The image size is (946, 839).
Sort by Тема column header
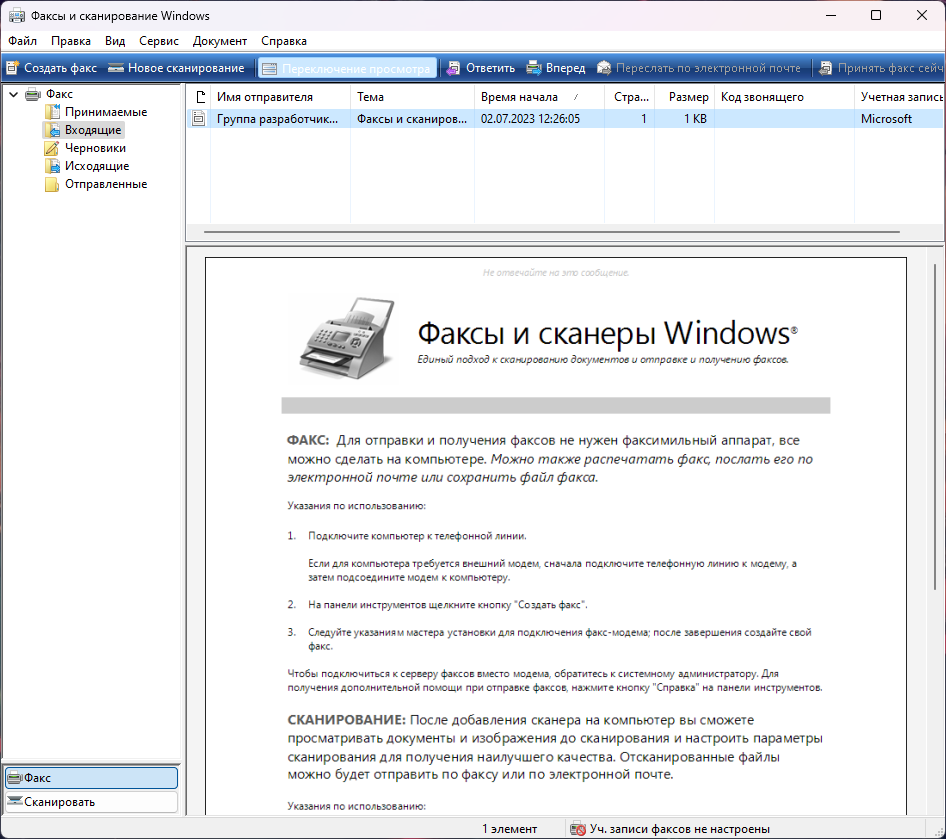[412, 97]
